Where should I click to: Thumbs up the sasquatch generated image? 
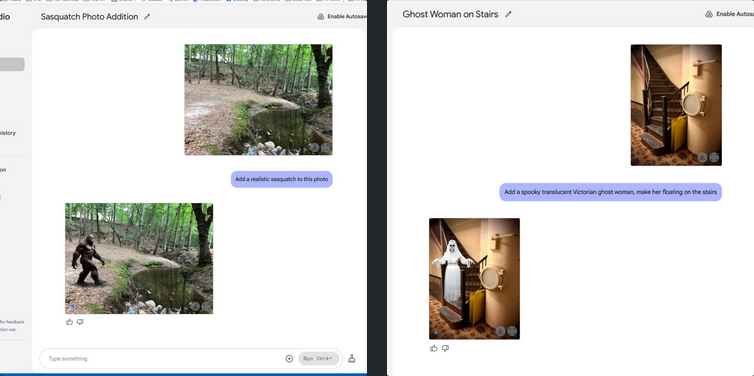(70, 322)
